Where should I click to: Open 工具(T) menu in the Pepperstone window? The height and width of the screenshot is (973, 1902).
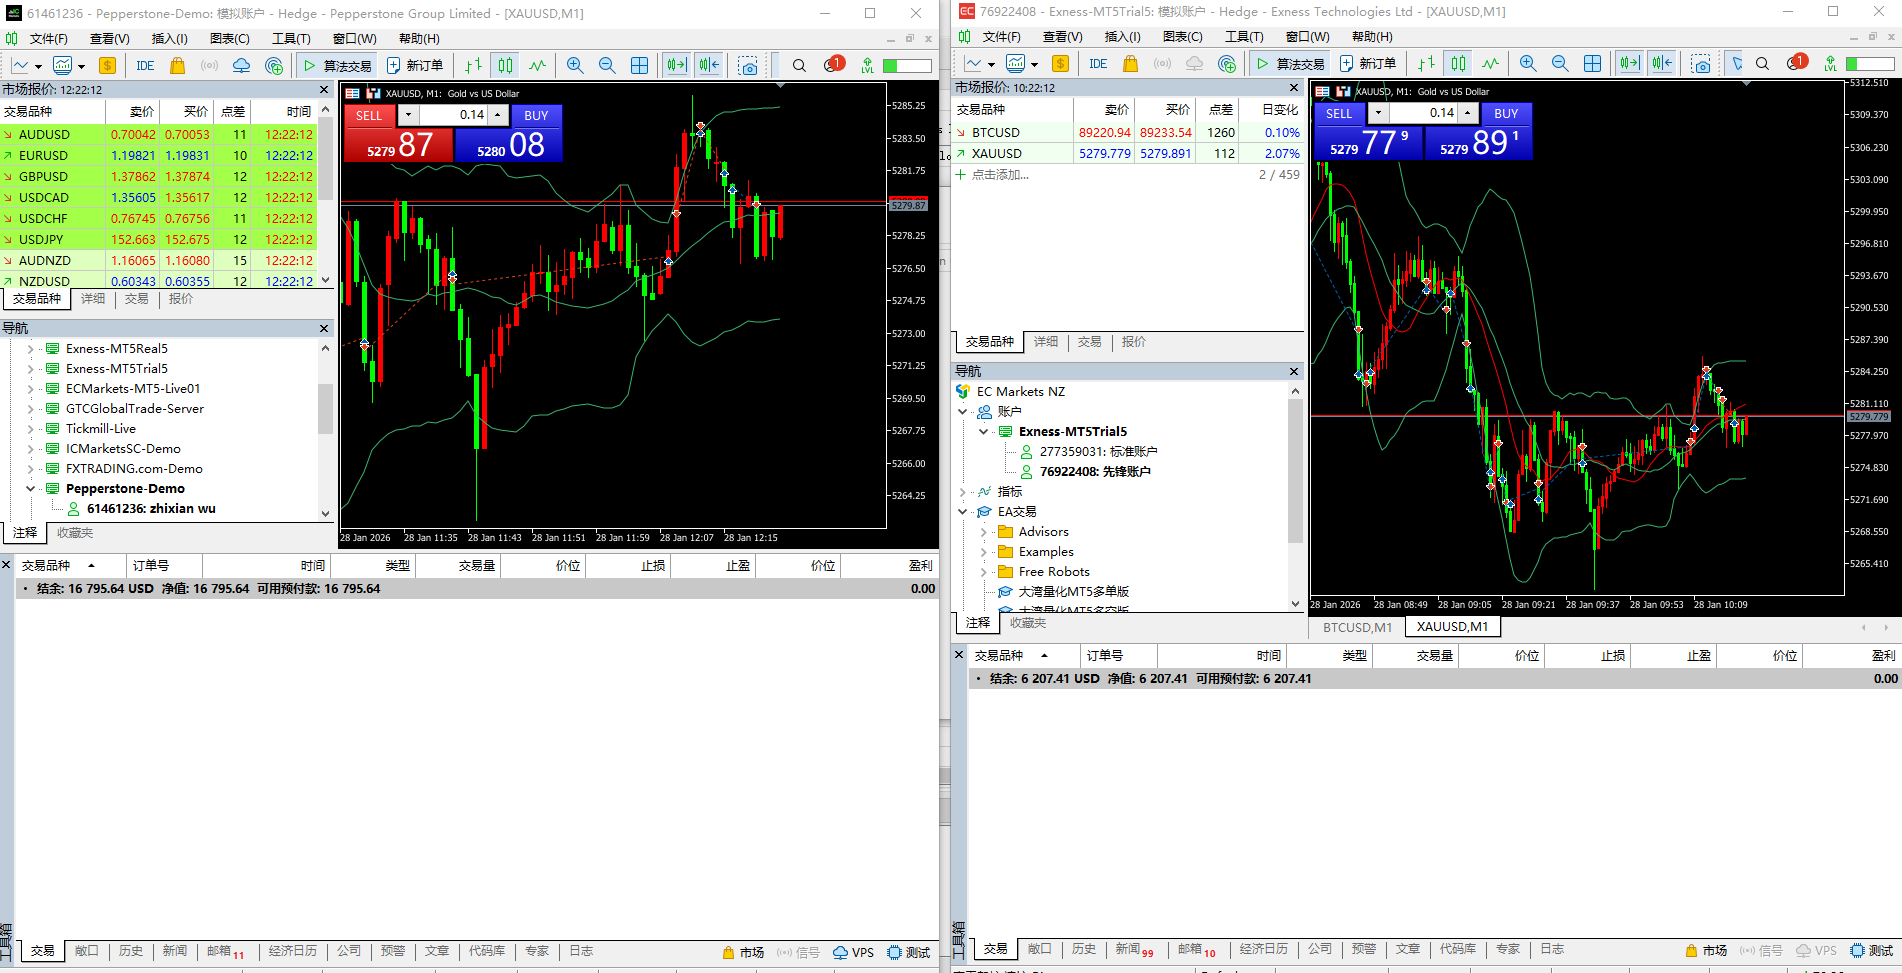tap(291, 39)
